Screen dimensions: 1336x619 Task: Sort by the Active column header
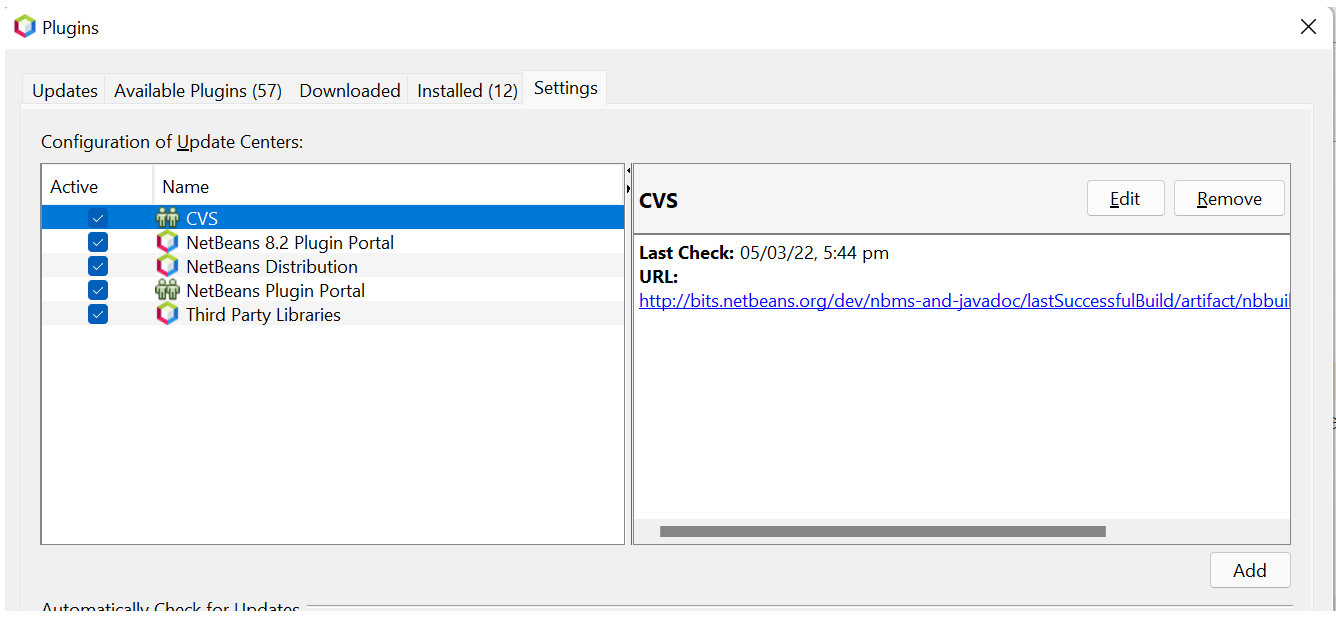[97, 186]
